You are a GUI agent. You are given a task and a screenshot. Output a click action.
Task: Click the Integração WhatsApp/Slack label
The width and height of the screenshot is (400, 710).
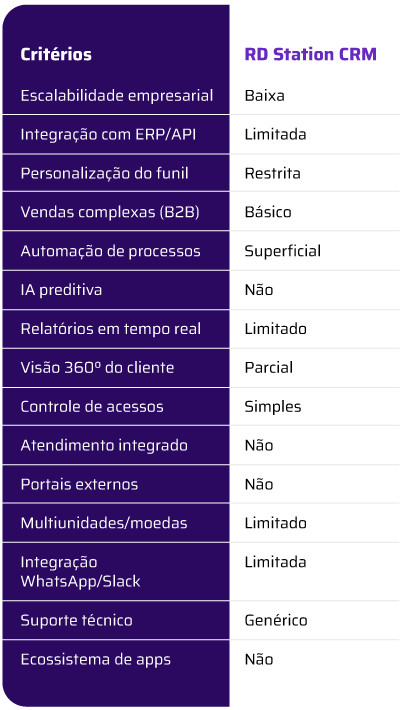80,571
